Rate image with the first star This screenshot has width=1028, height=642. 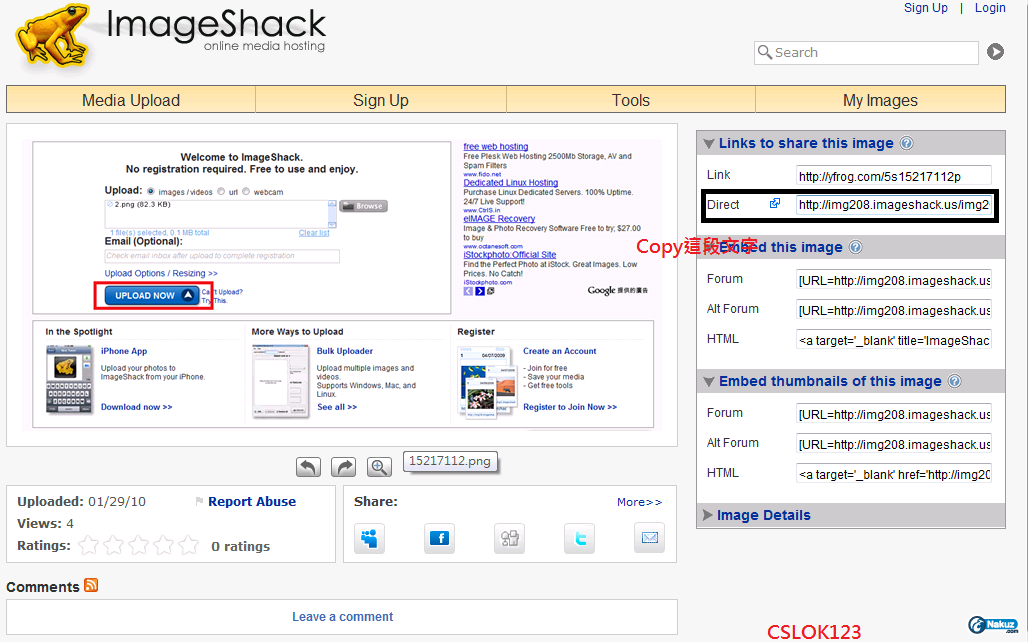(x=89, y=545)
